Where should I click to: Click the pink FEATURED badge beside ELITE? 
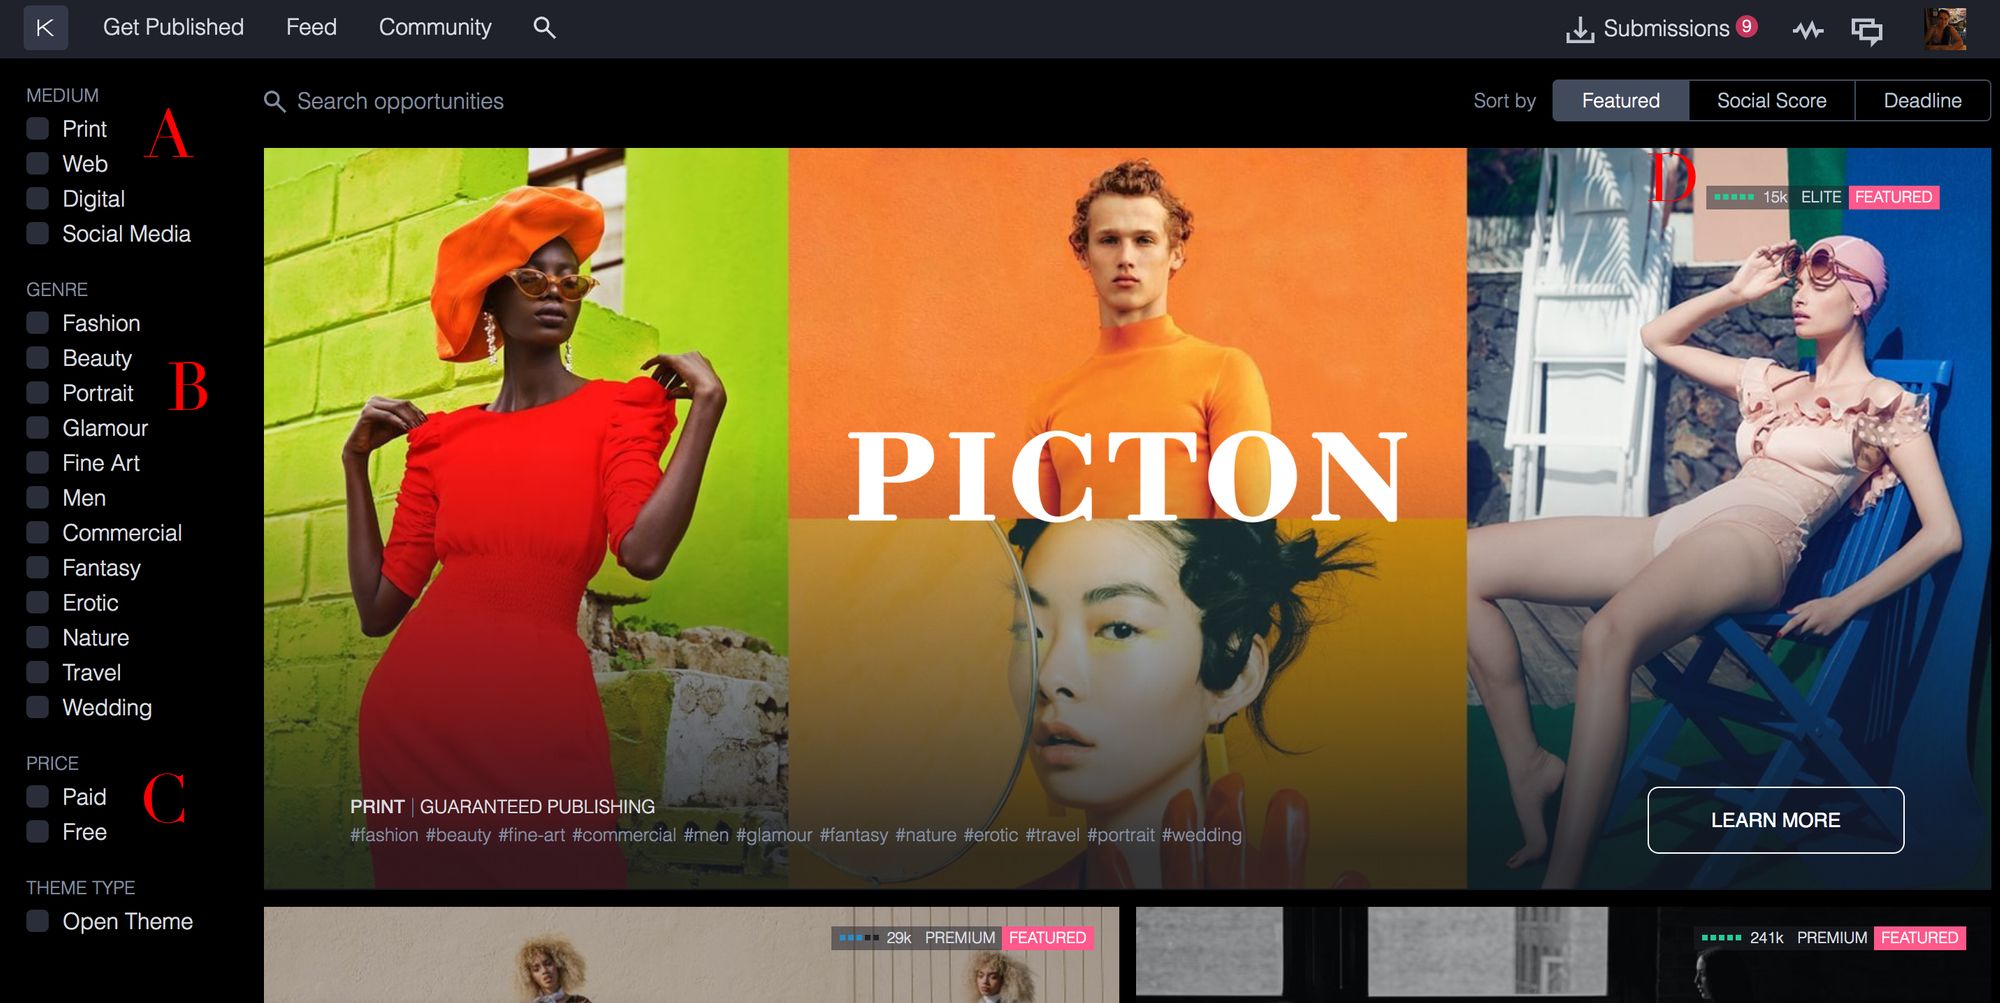tap(1893, 197)
